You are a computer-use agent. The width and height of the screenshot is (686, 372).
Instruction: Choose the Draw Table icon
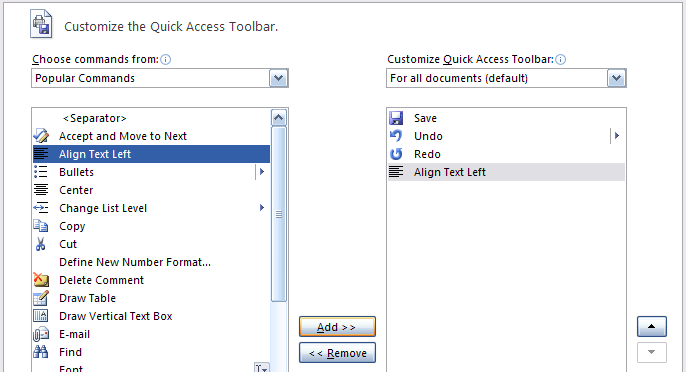point(41,298)
